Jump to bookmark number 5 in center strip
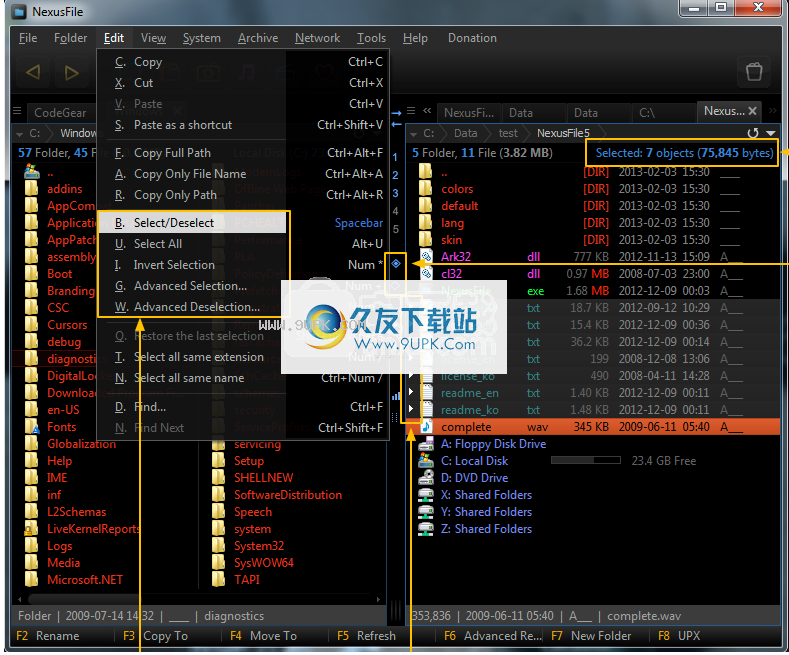This screenshot has height=655, width=789. coord(396,229)
